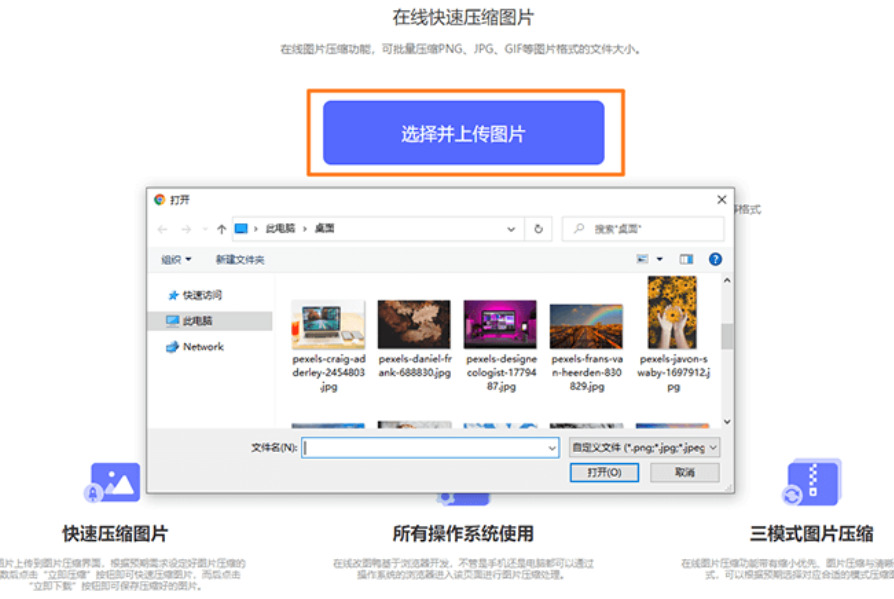Click the 三模式图片压缩 archive icon
The width and height of the screenshot is (894, 599).
812,482
